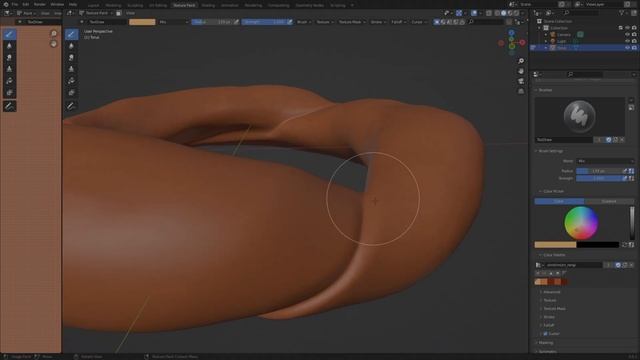Select the Smear tool in image editor toolbar
The image size is (640, 360).
[x=9, y=58]
